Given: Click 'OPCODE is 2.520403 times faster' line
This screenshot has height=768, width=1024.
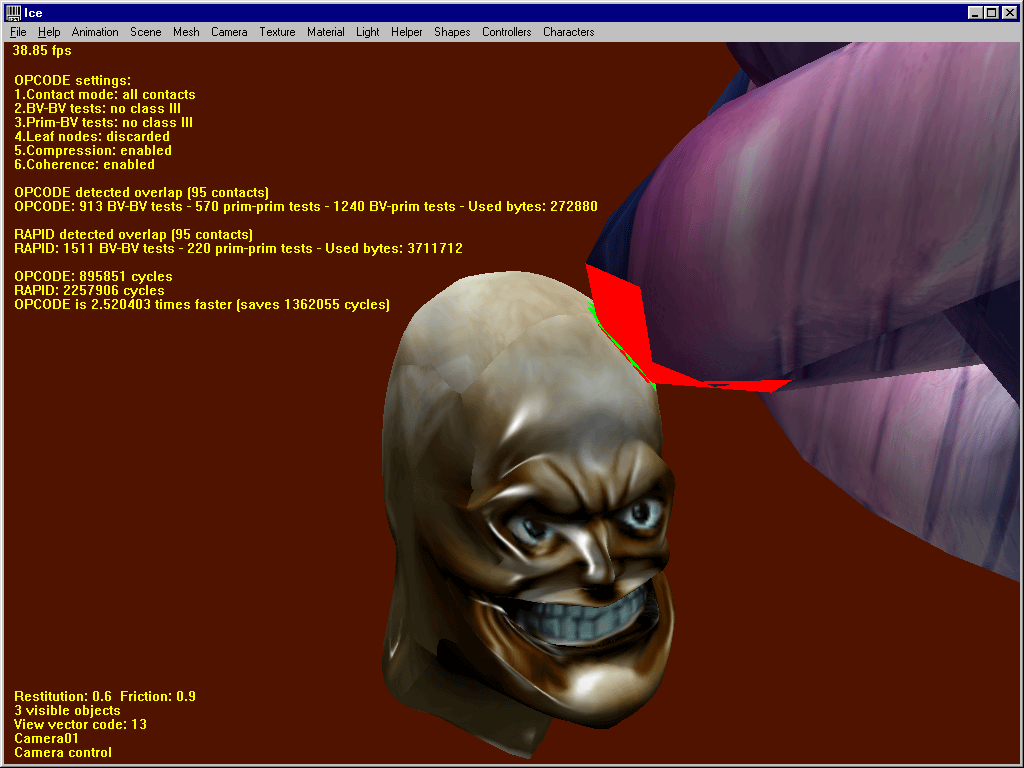Looking at the screenshot, I should (x=202, y=304).
